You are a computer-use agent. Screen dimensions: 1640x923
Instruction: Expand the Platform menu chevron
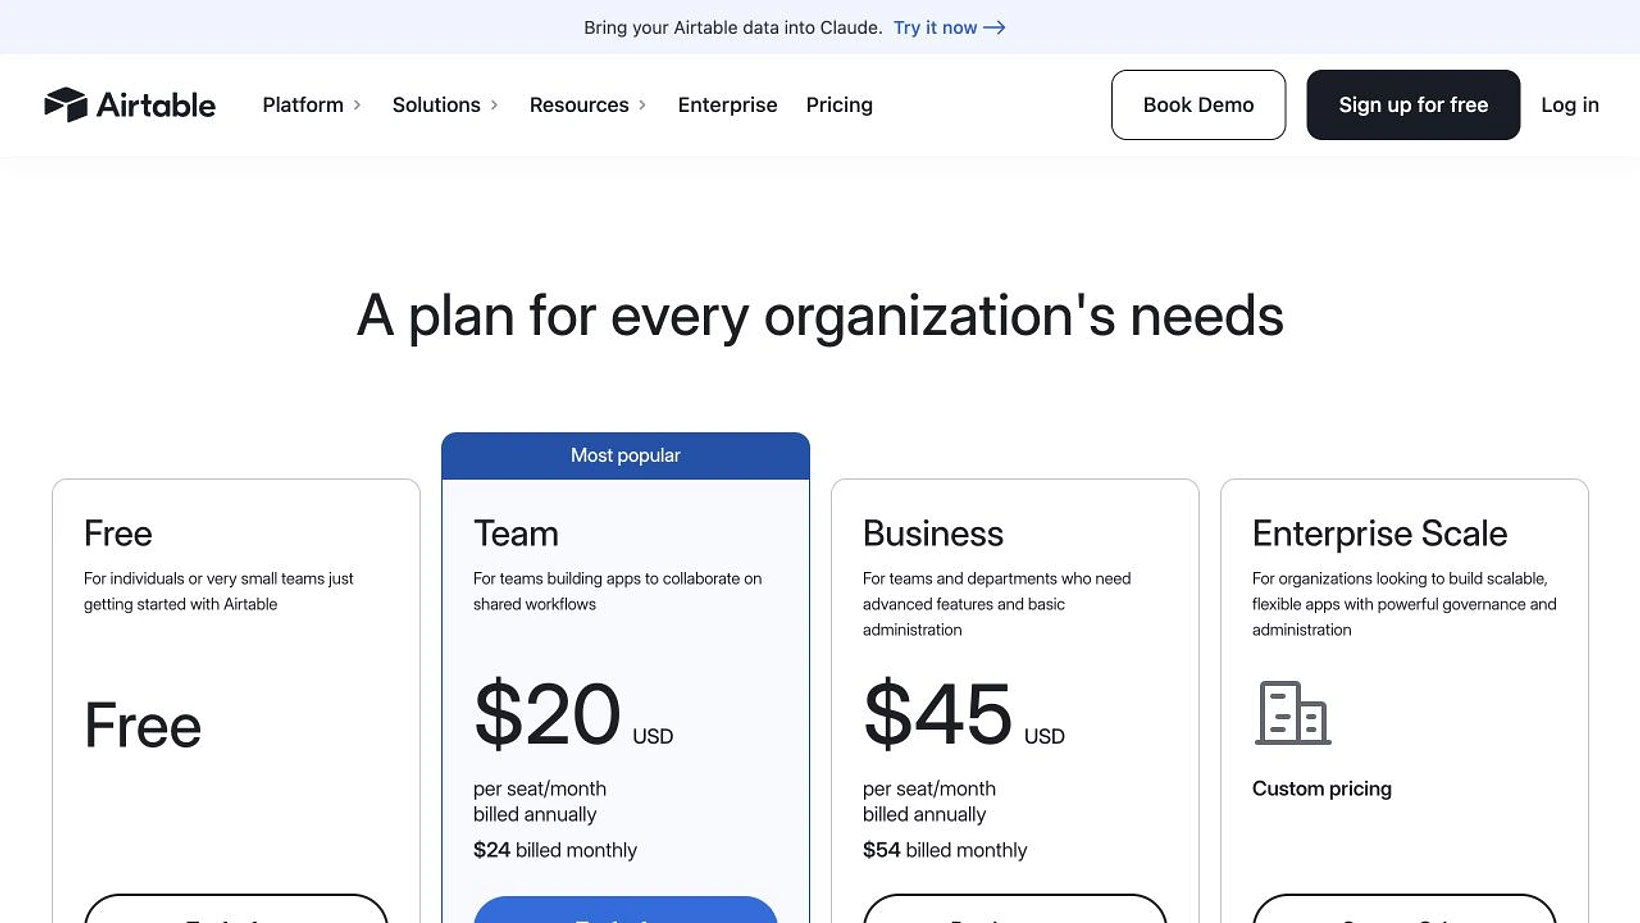[357, 105]
